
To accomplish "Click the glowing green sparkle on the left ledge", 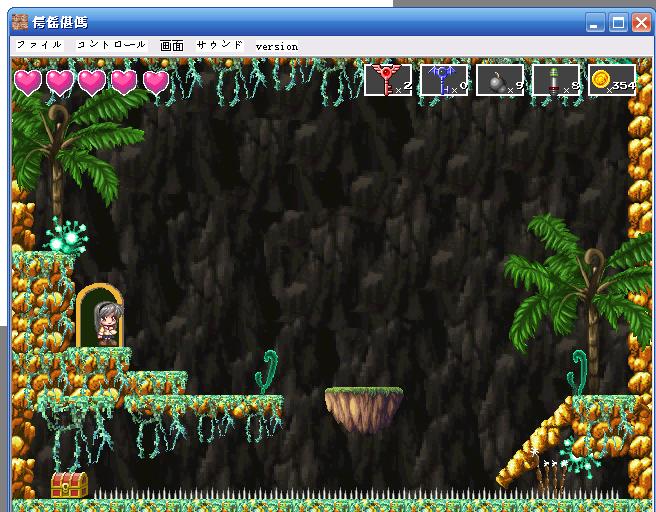I will point(66,237).
